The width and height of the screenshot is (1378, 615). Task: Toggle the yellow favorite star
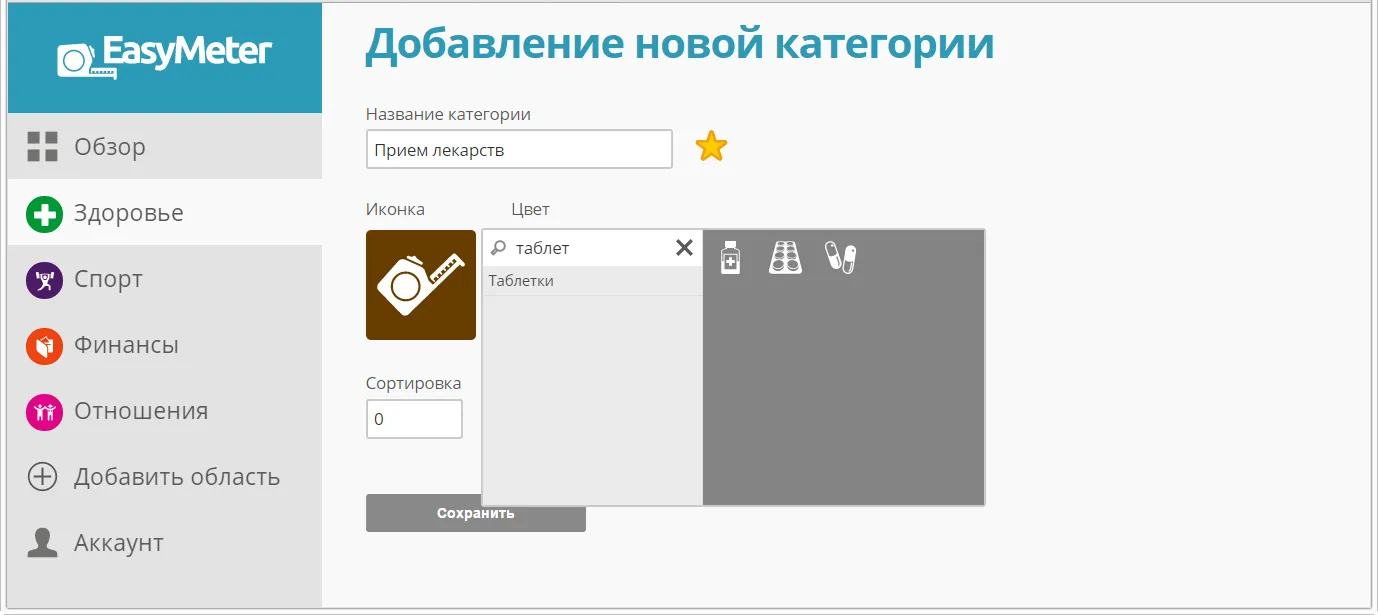click(x=711, y=146)
